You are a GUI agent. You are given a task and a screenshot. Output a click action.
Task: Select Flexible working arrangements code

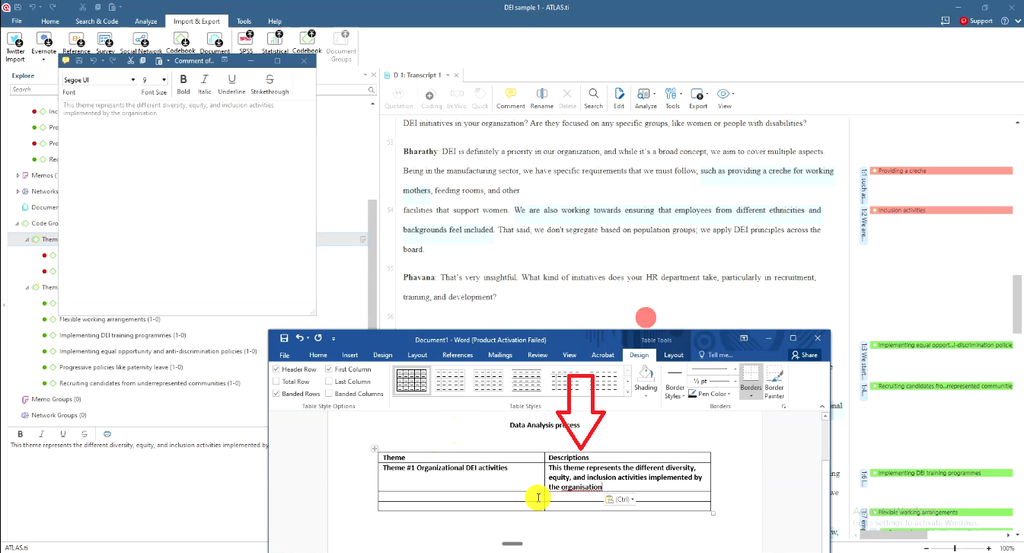pos(110,319)
